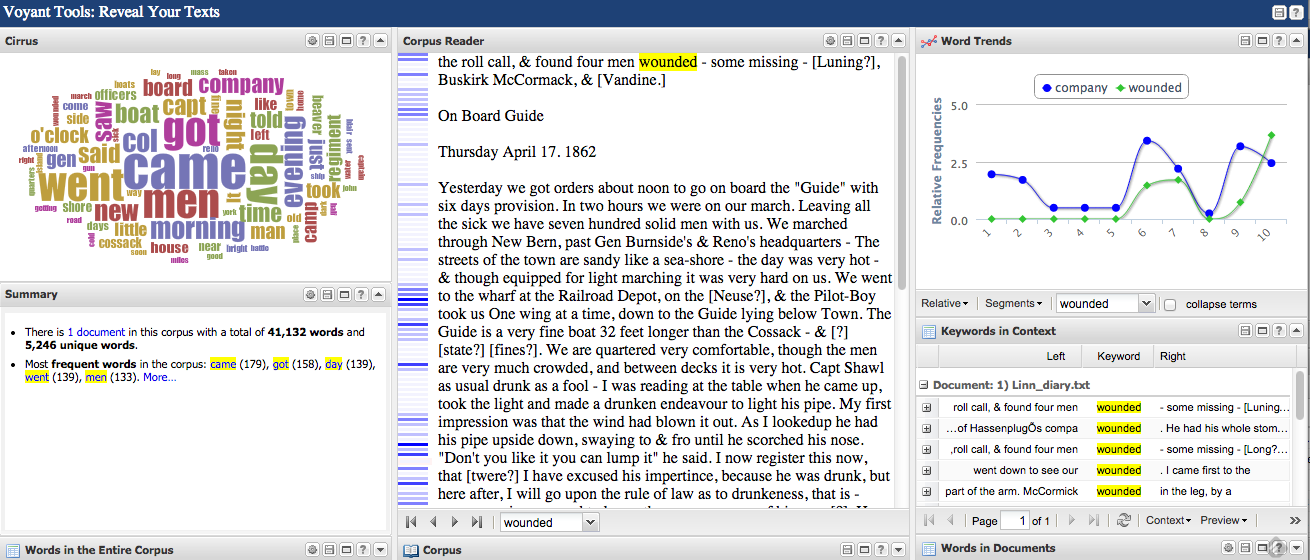The image size is (1310, 560).
Task: Open the Relative frequency menu
Action: 944,304
